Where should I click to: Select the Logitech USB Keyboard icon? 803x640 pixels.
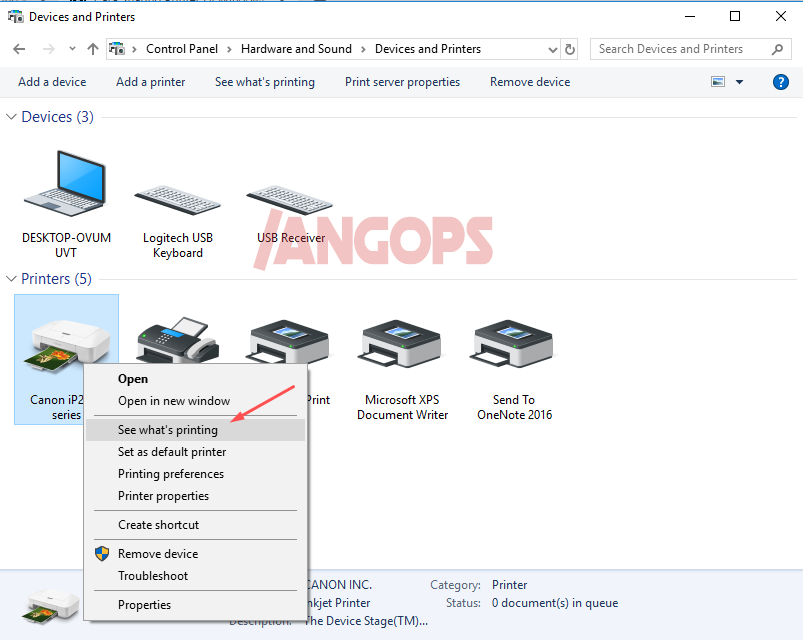tap(177, 201)
